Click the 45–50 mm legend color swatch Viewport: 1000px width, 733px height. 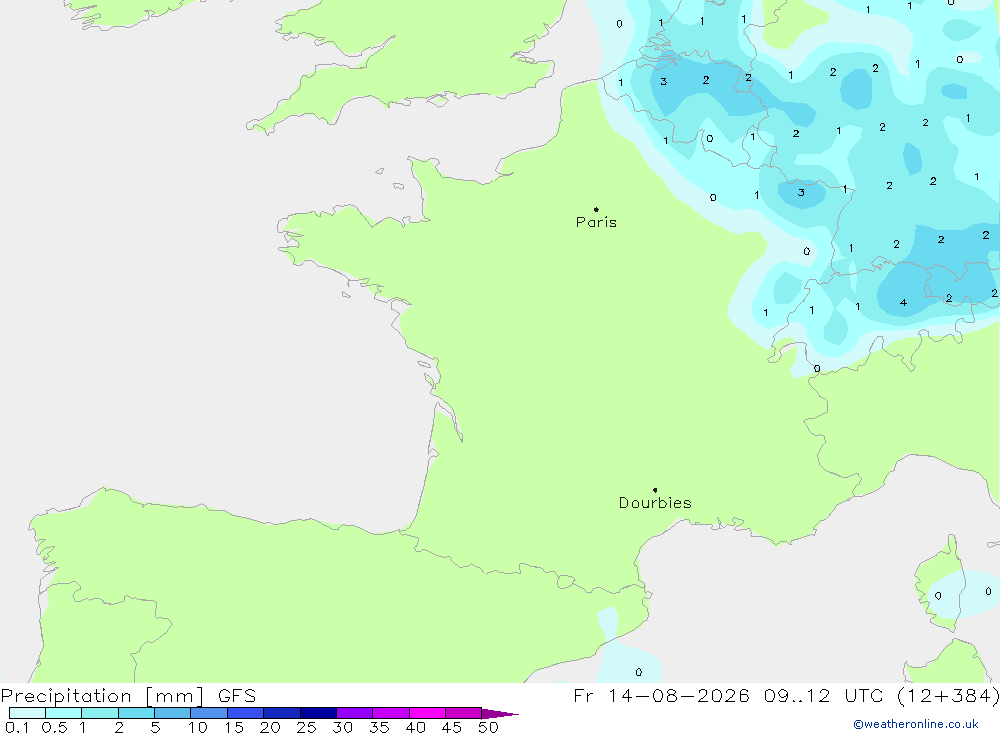tap(464, 713)
